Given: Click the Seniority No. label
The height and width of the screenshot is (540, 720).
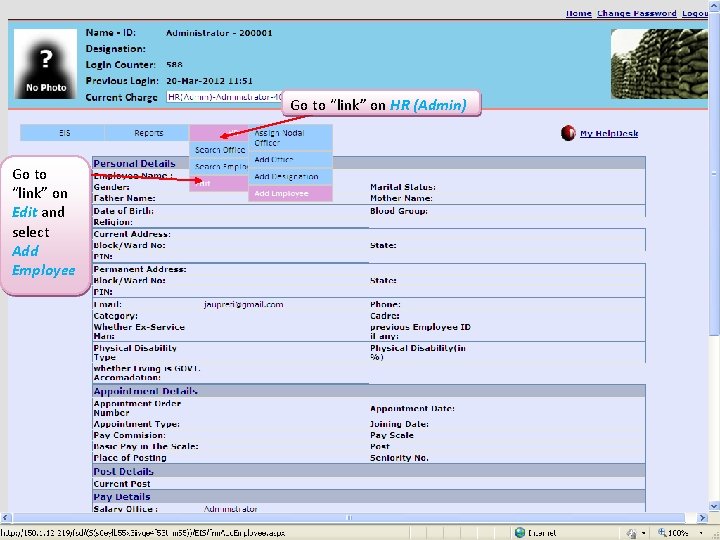Looking at the screenshot, I should (399, 458).
